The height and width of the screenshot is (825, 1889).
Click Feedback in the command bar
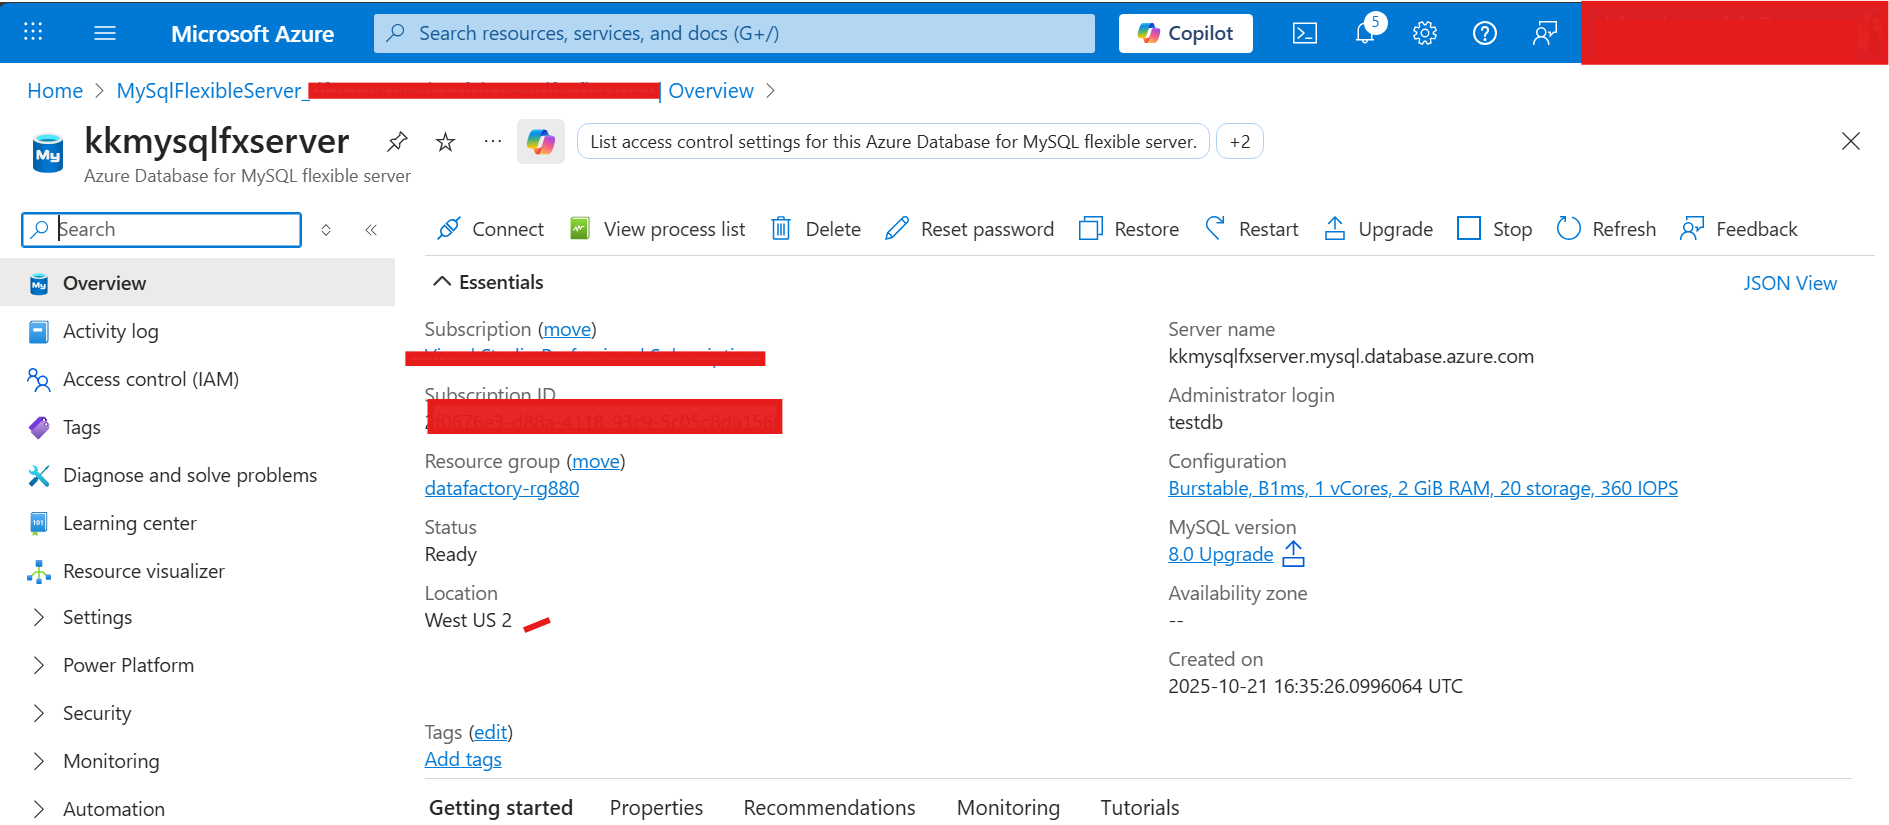pyautogui.click(x=1739, y=229)
